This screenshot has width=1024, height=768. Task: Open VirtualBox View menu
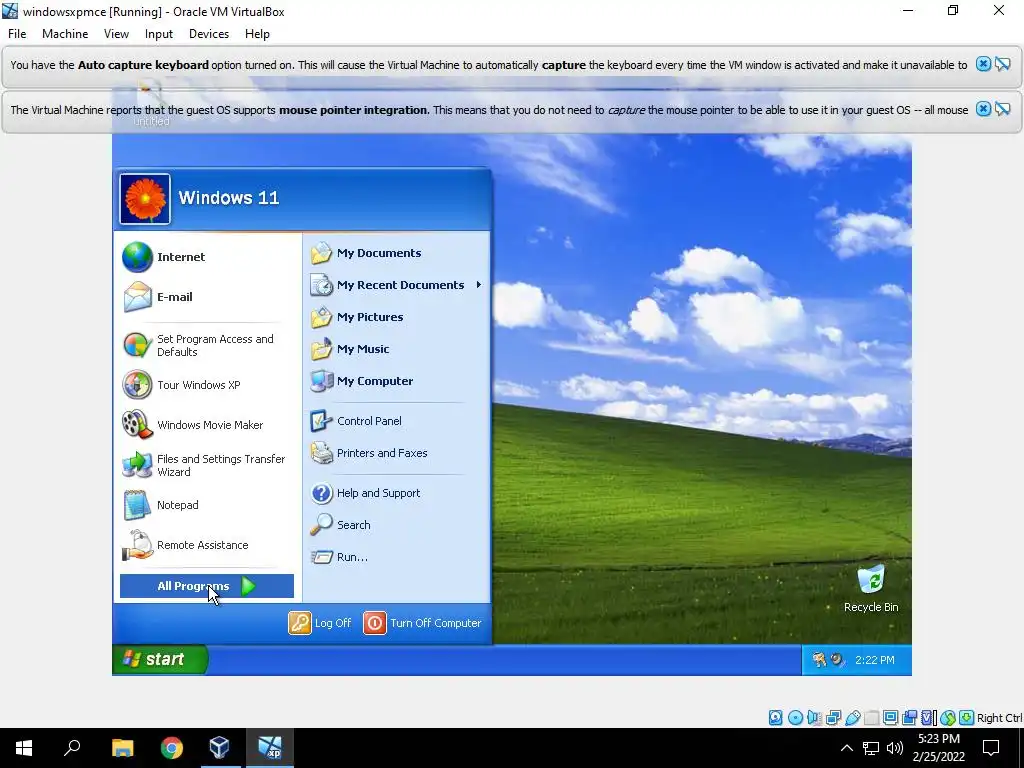pos(116,34)
